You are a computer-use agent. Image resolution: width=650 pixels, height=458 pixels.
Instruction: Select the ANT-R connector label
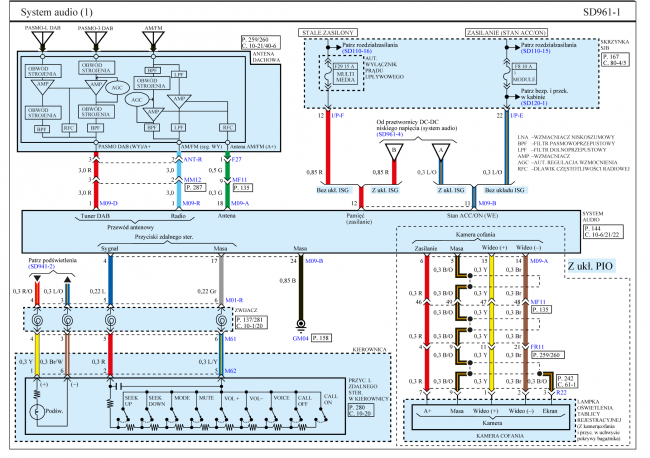tap(192, 159)
